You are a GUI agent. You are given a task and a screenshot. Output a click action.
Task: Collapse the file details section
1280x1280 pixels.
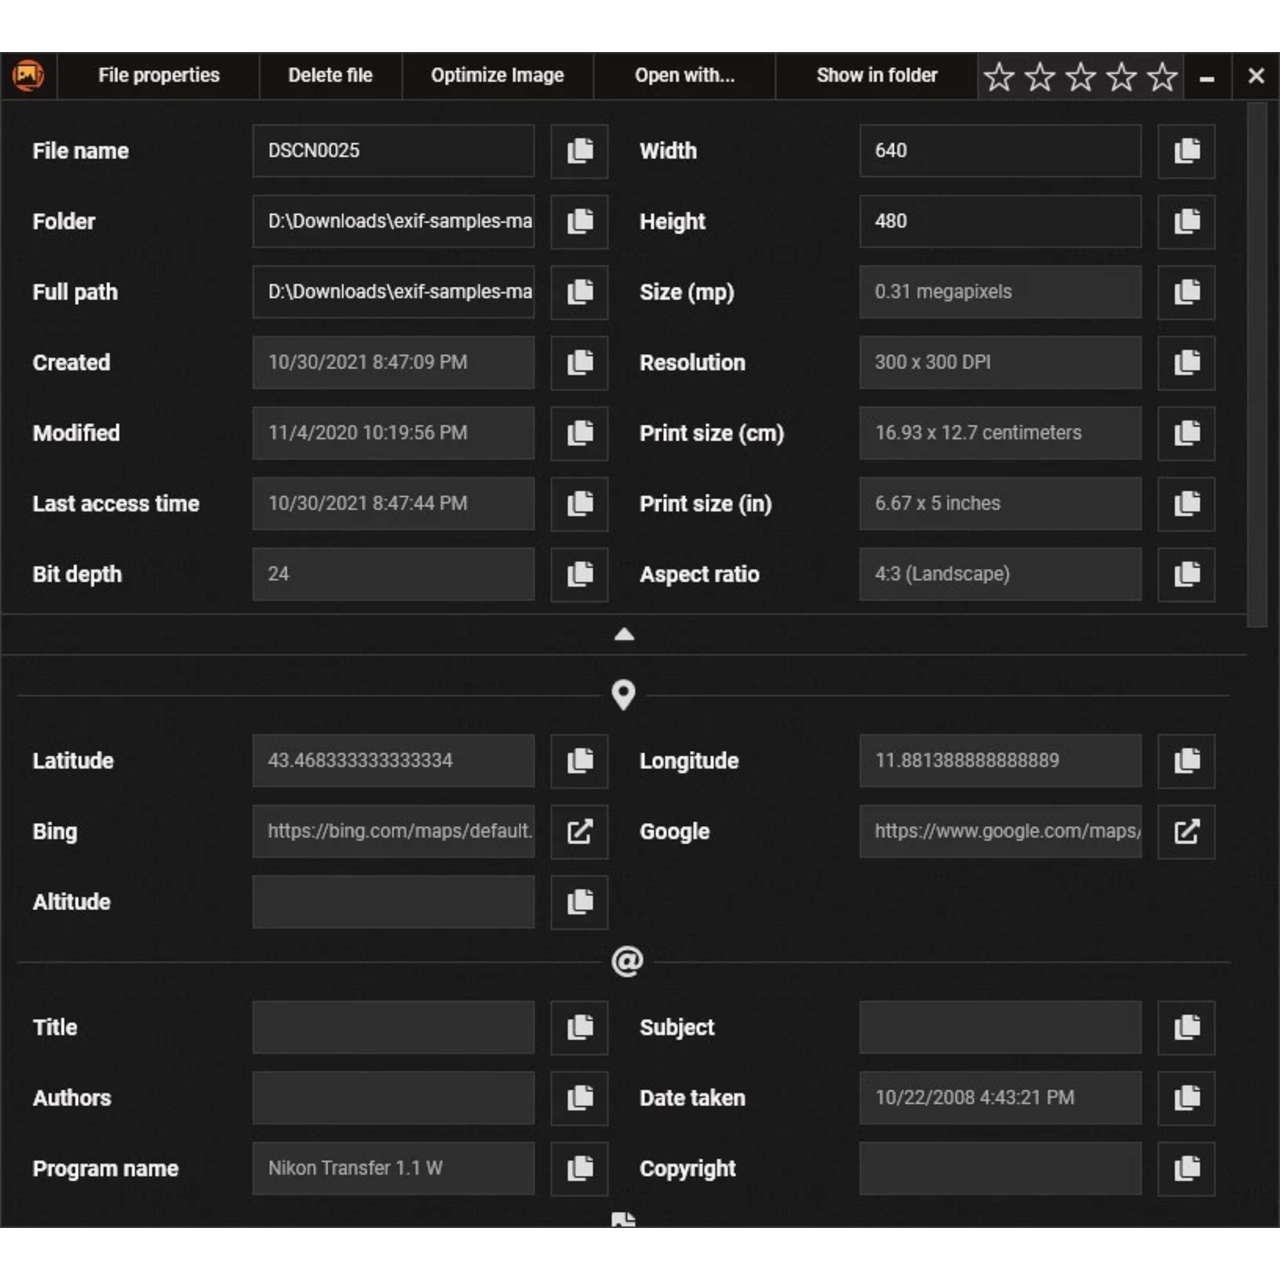(624, 634)
